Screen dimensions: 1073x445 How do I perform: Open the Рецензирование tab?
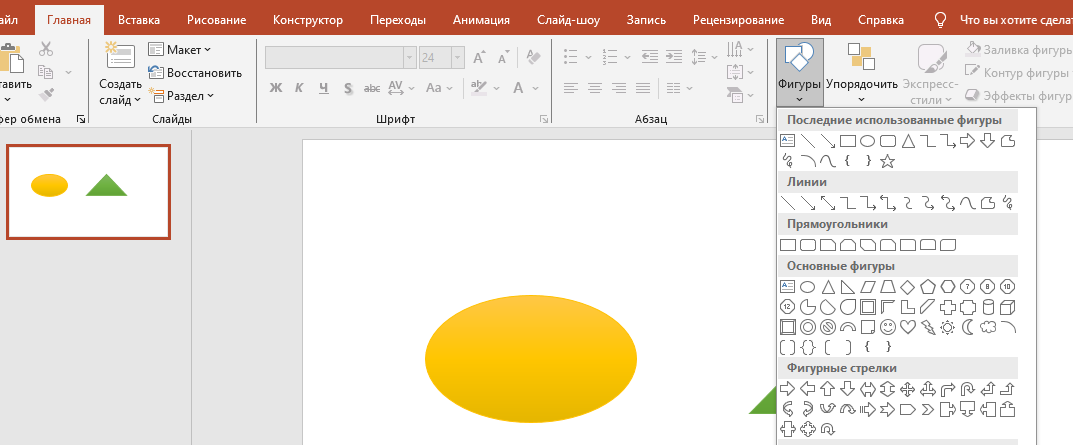click(x=738, y=20)
